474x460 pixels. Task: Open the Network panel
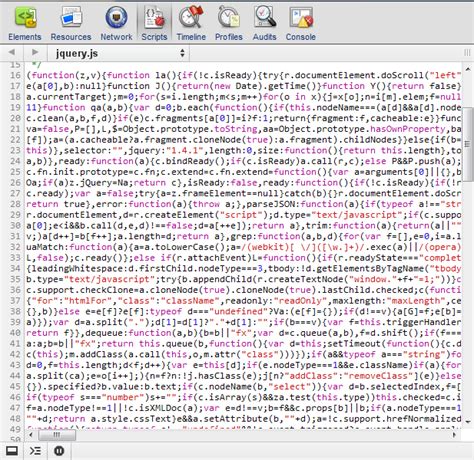pyautogui.click(x=116, y=23)
